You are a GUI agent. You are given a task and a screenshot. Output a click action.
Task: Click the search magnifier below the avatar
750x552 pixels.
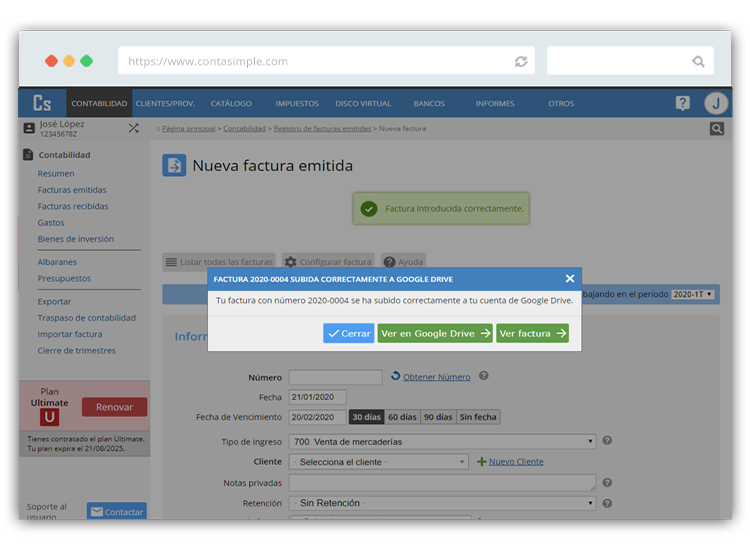[717, 129]
